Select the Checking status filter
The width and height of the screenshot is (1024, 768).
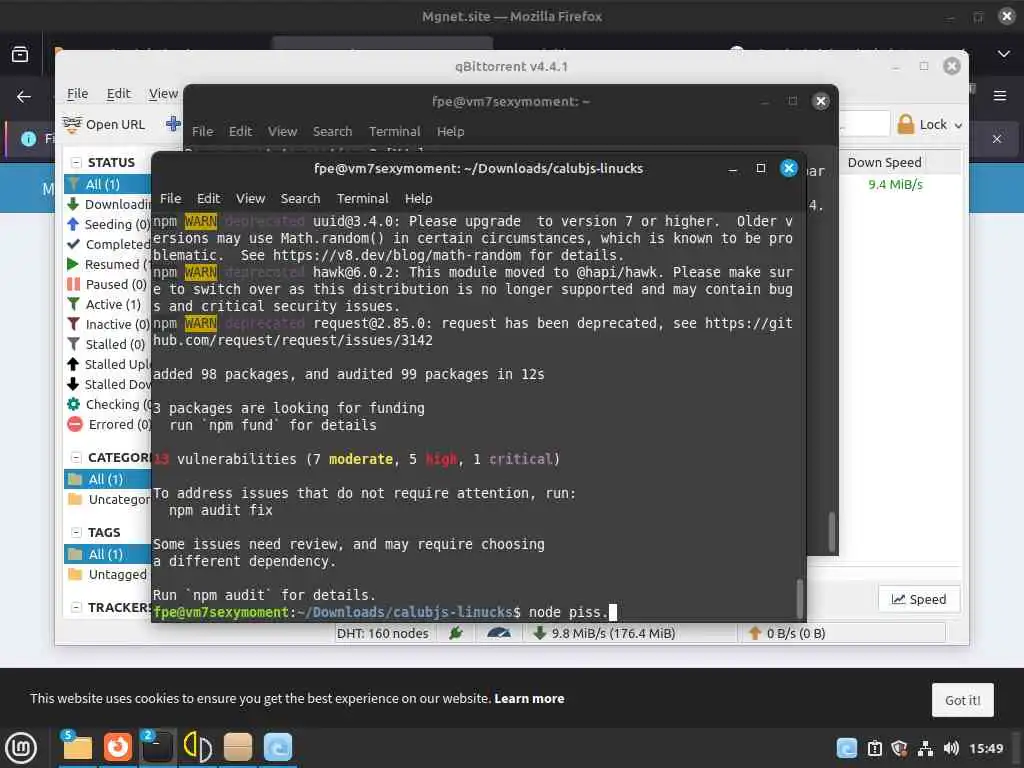(108, 404)
